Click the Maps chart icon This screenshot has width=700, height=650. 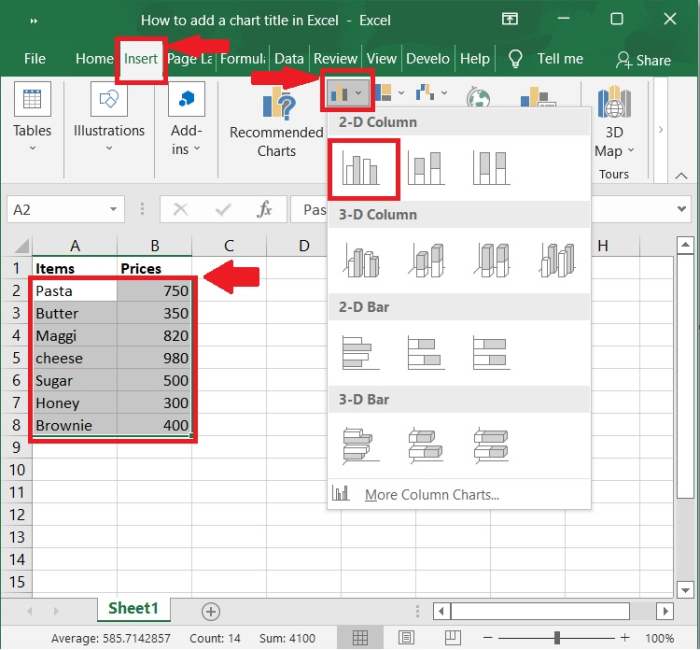point(479,97)
